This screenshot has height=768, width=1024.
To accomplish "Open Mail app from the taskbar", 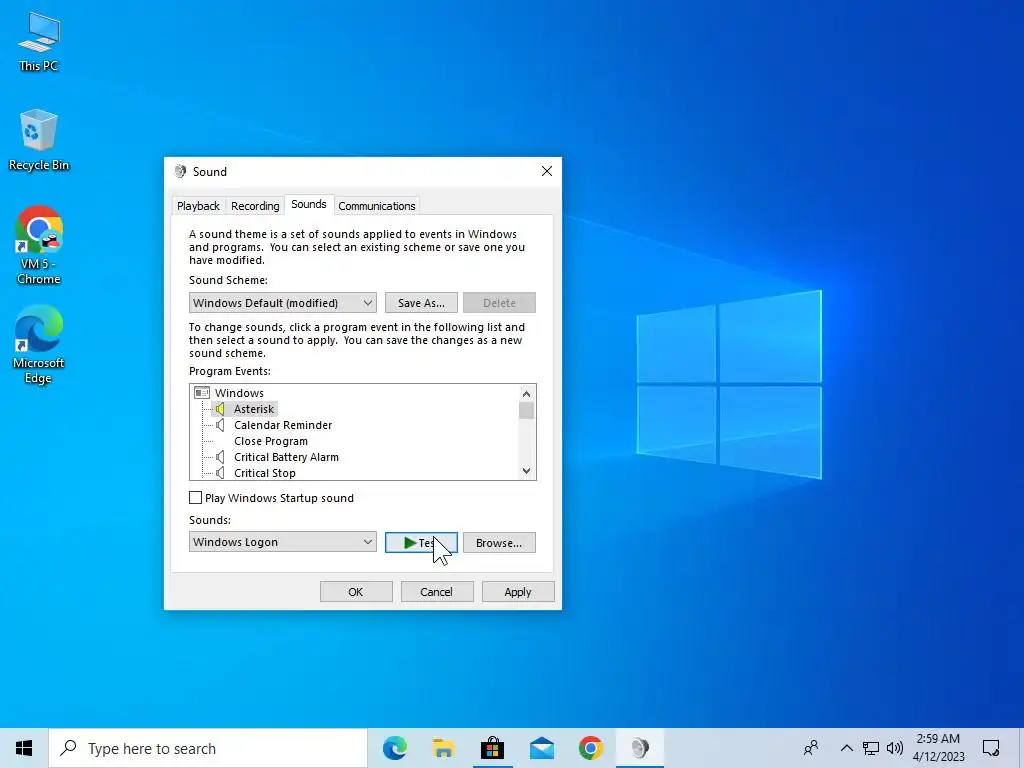I will tap(541, 748).
